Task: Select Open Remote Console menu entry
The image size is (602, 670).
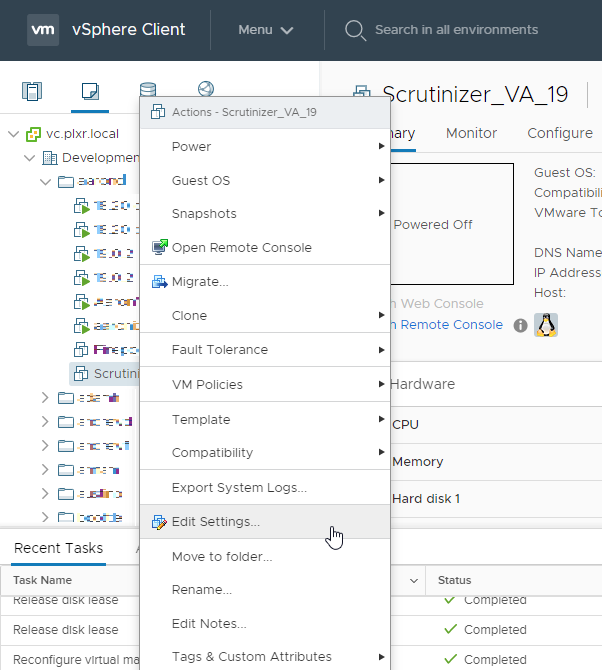Action: click(x=241, y=247)
